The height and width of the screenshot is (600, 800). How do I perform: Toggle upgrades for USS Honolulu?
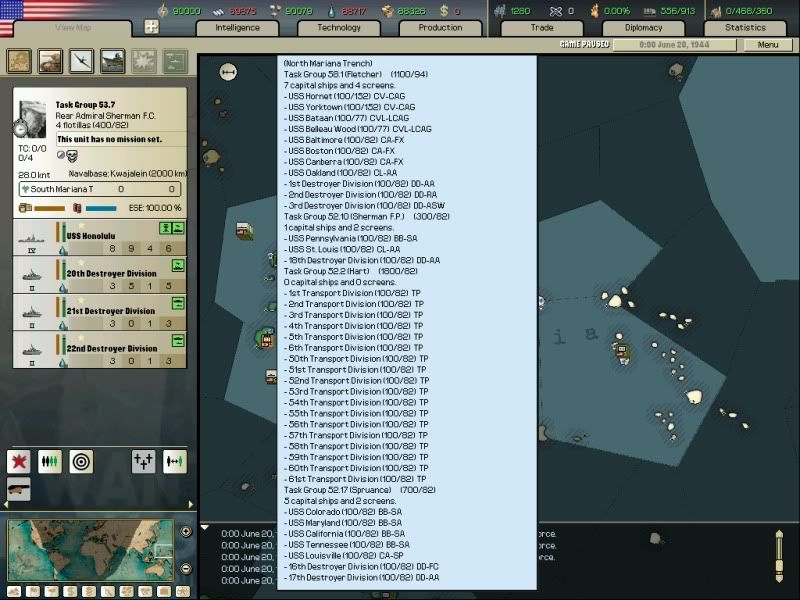tap(166, 230)
